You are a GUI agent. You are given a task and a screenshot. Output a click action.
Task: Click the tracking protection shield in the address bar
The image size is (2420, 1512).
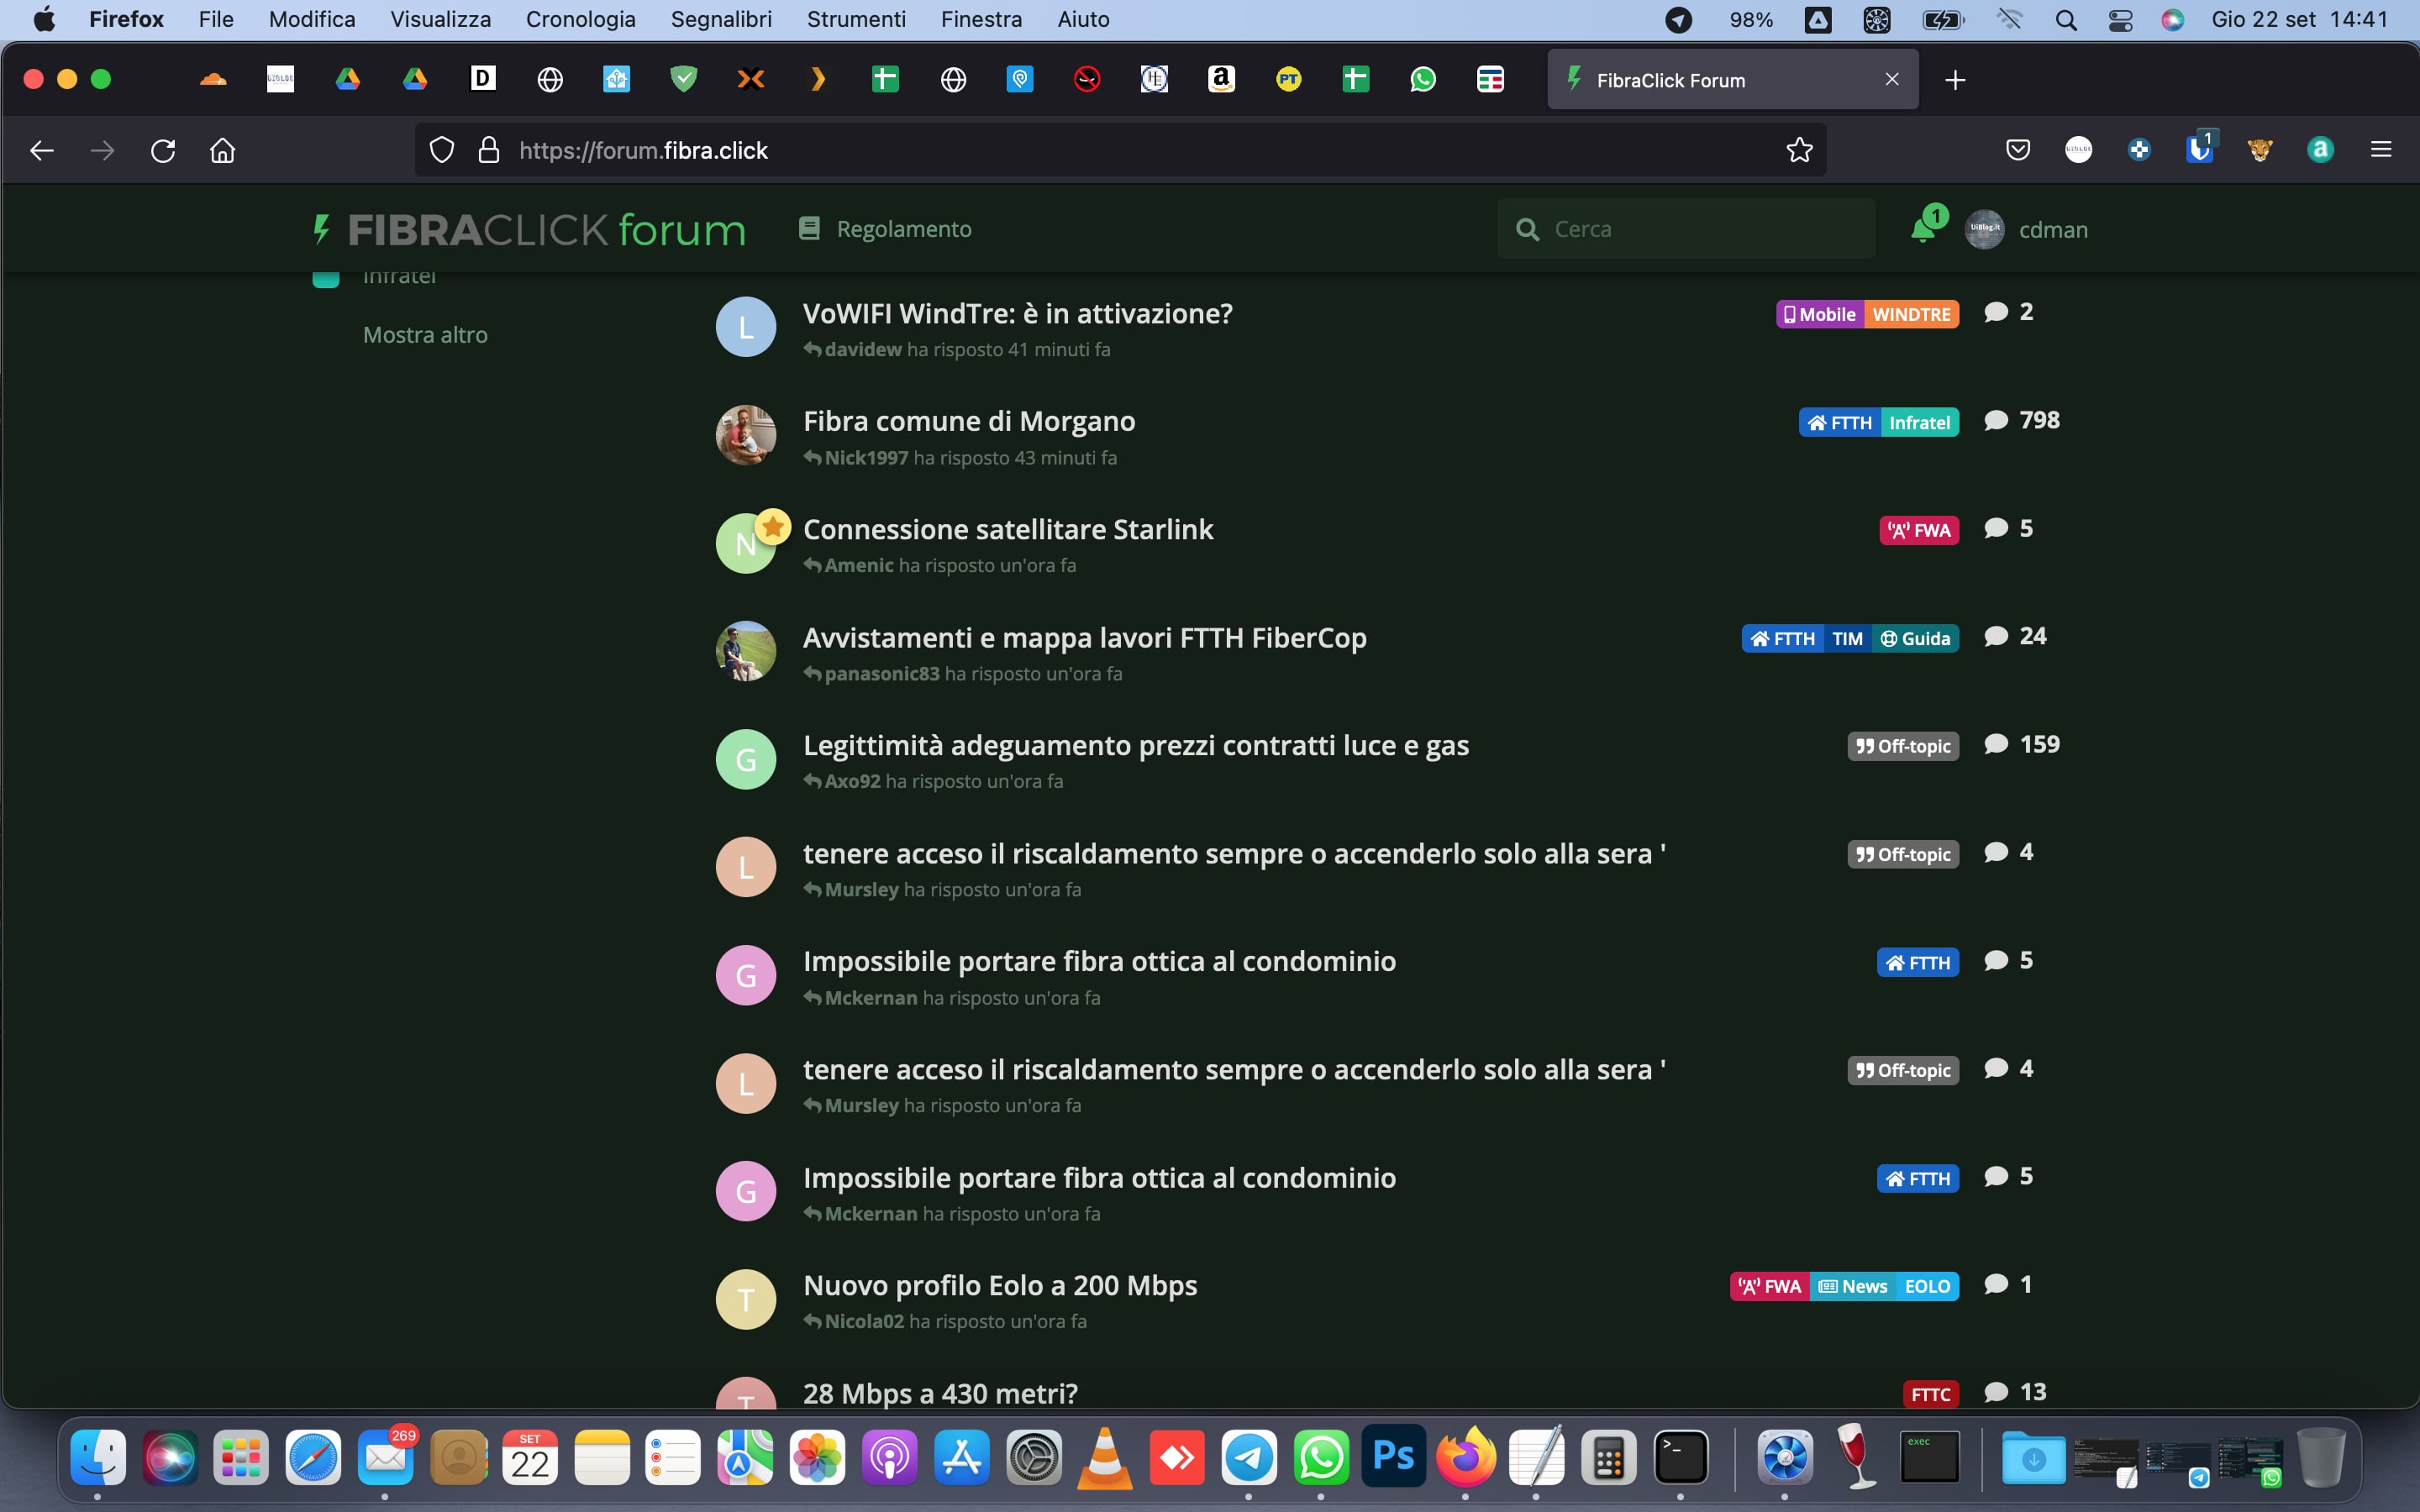[441, 150]
